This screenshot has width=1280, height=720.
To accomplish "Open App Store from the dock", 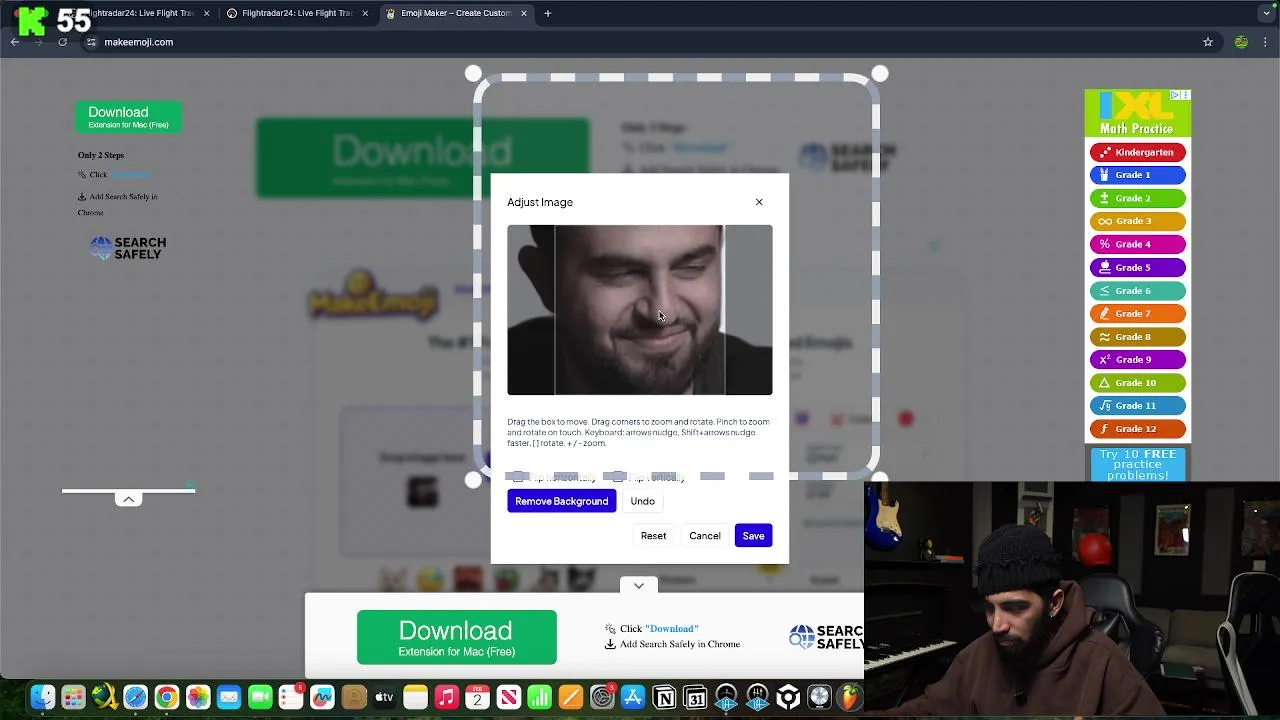I will pyautogui.click(x=633, y=697).
